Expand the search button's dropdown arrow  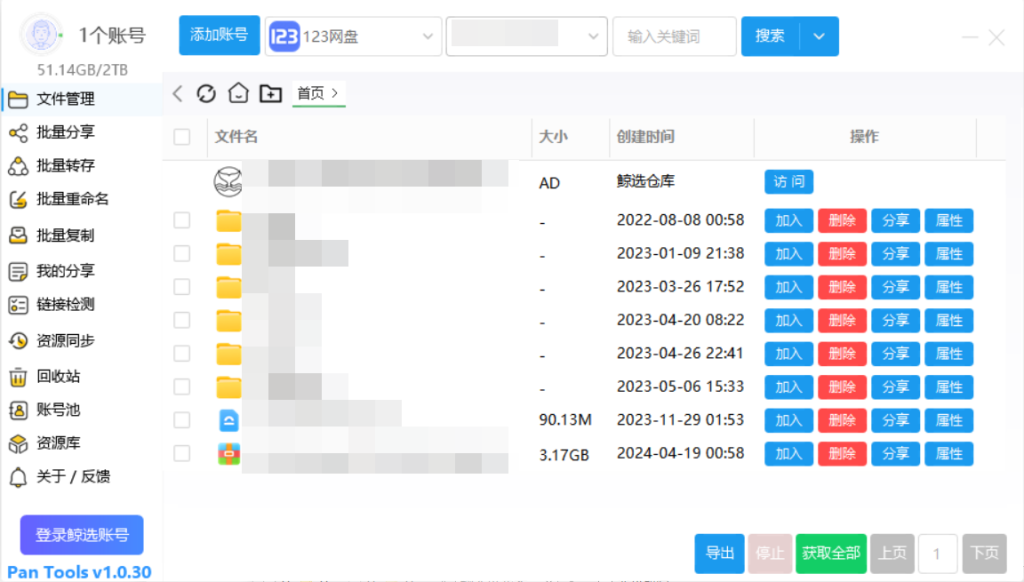(x=820, y=36)
